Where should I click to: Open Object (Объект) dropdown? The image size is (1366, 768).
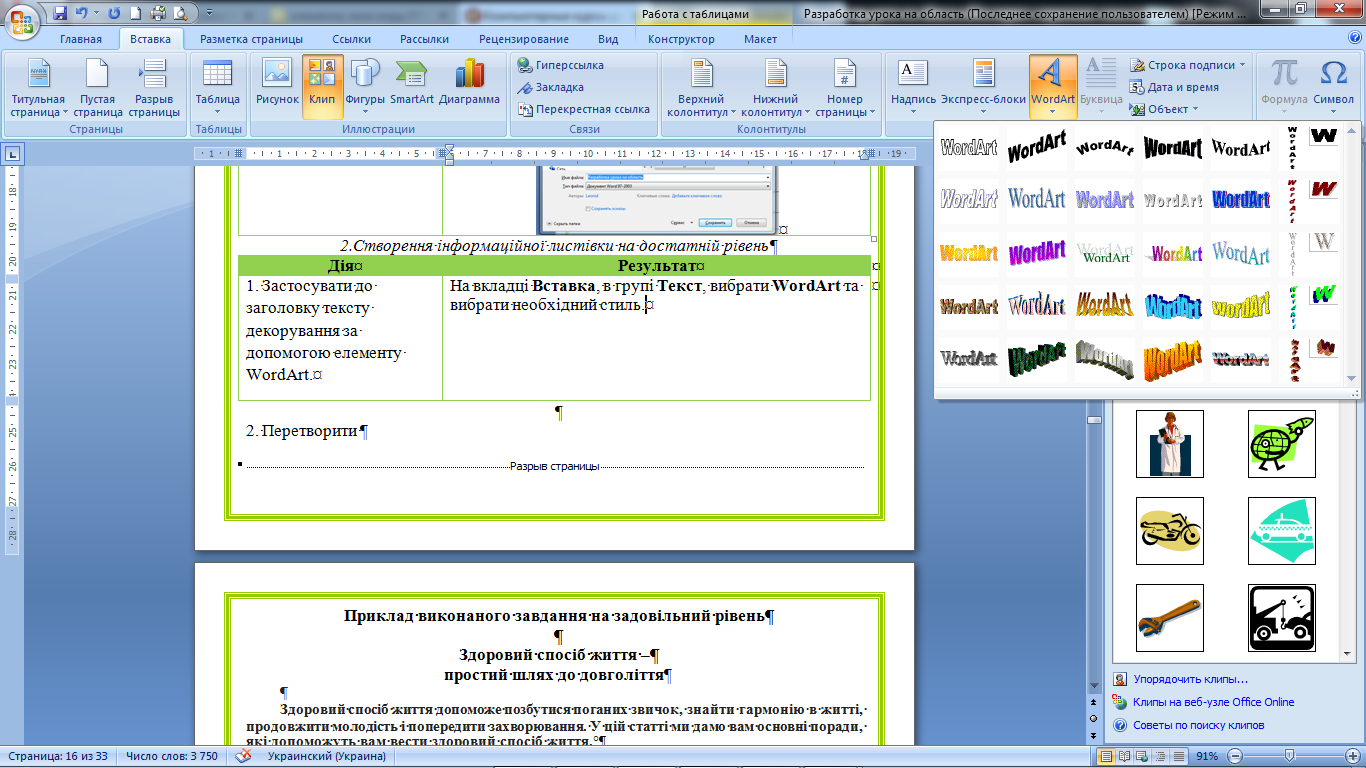[x=1164, y=109]
